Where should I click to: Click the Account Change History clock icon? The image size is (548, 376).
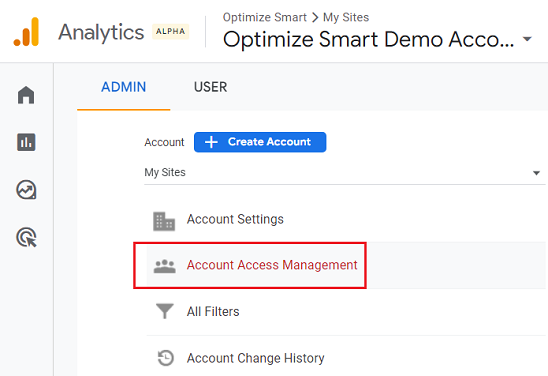[166, 358]
